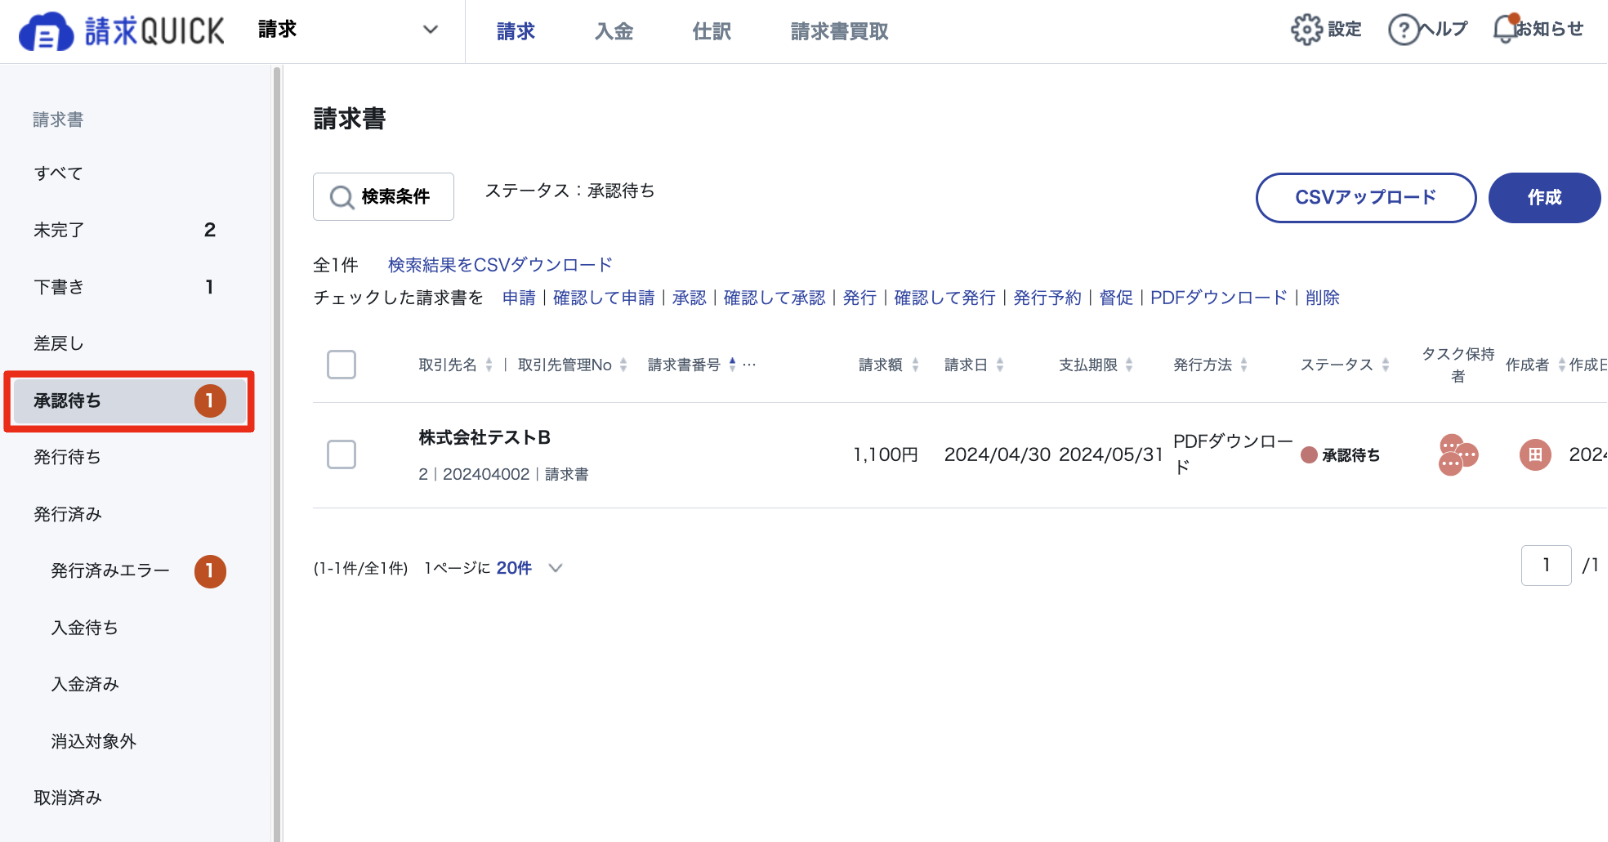This screenshot has width=1608, height=842.
Task: Toggle the select-all header checkbox
Action: click(342, 364)
